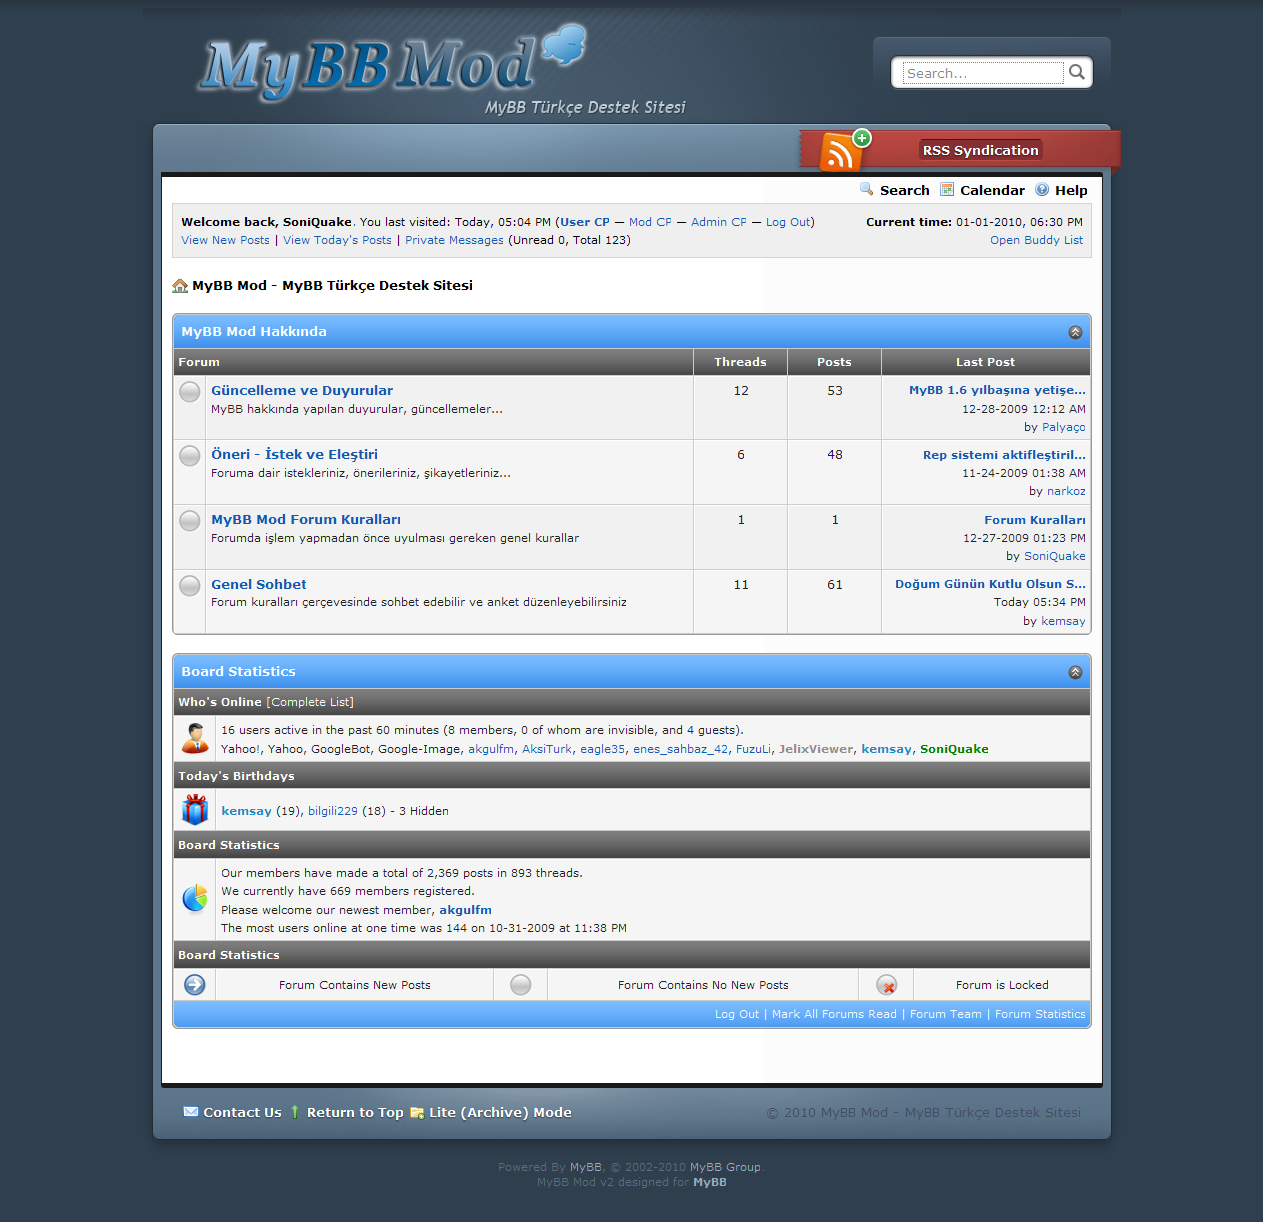Click status icon beside Güncelleme ve Duyurular
This screenshot has width=1263, height=1222.
coord(190,392)
